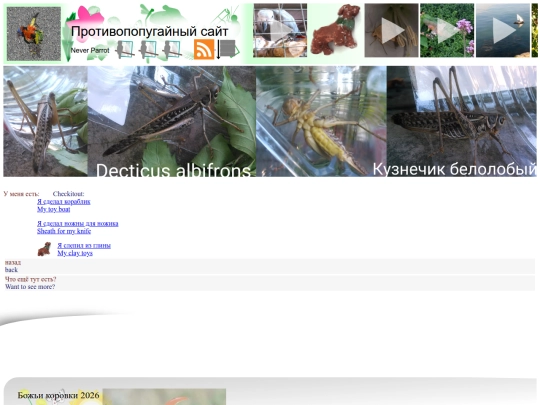
Task: Play the brown moth video thumbnail
Action: click(392, 30)
